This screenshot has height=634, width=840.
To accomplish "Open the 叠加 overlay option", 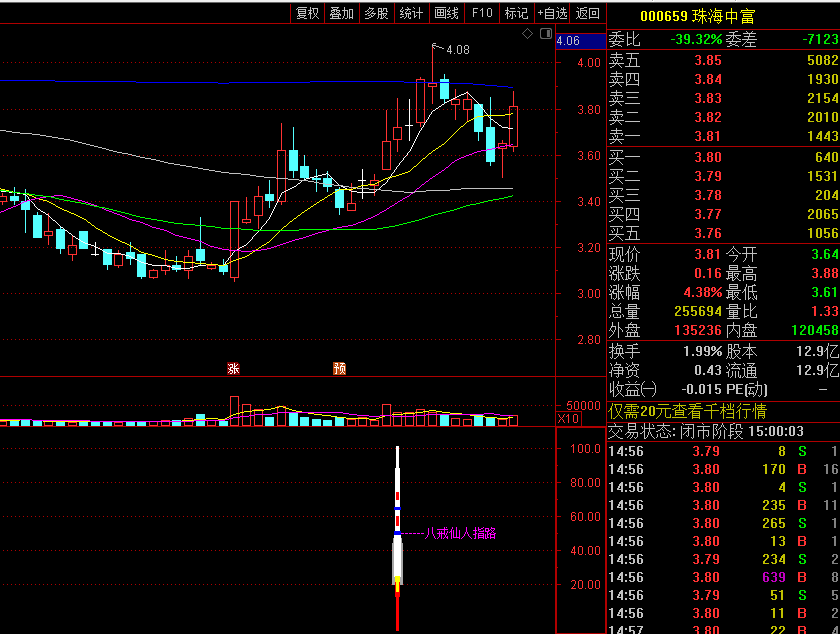I will pos(342,13).
